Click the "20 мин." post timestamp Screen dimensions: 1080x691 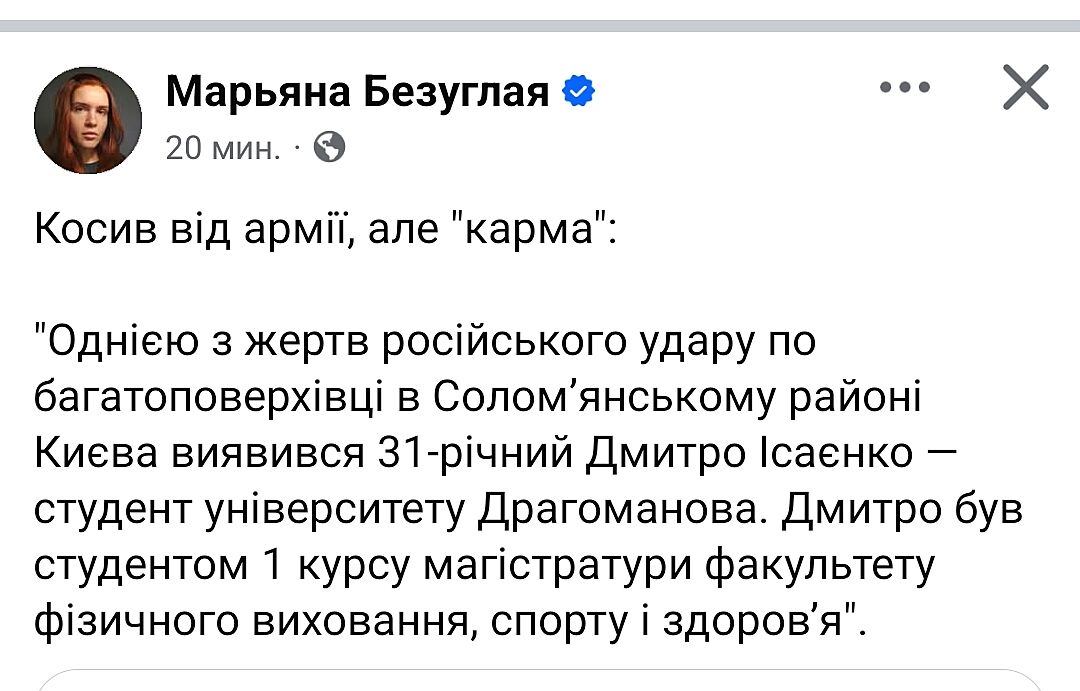pyautogui.click(x=222, y=149)
